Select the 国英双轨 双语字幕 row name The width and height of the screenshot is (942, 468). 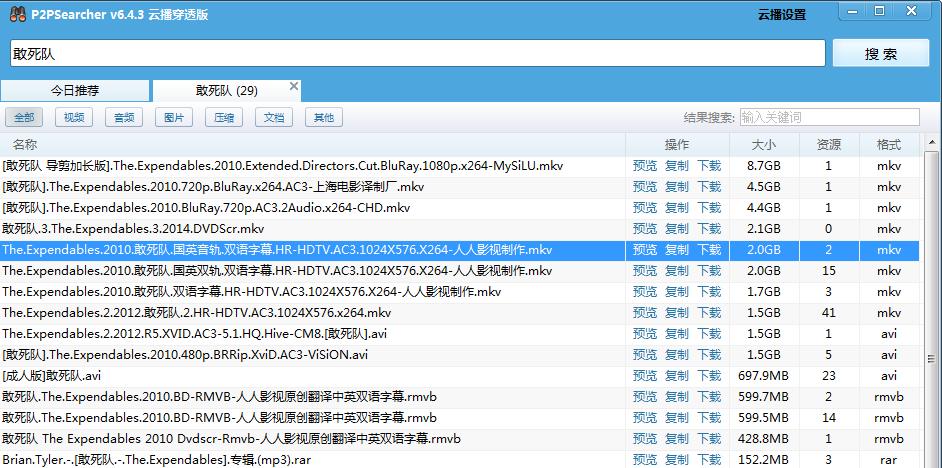click(x=278, y=271)
